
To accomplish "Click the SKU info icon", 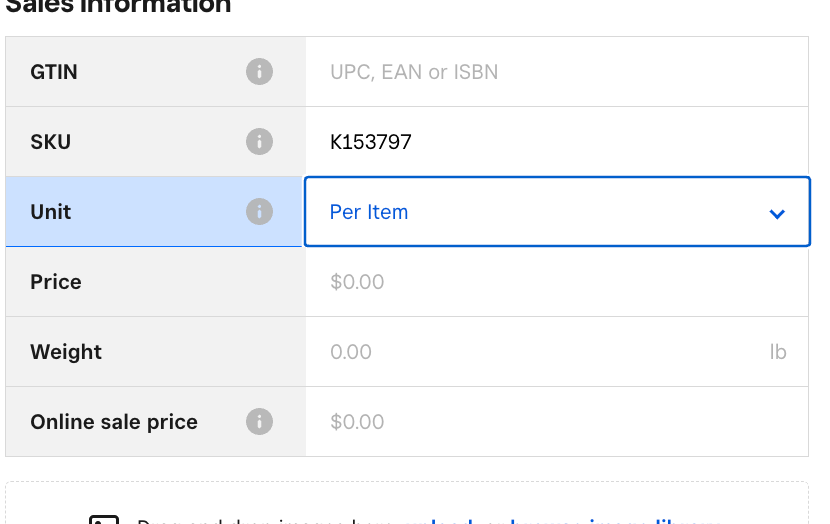I will click(x=259, y=142).
